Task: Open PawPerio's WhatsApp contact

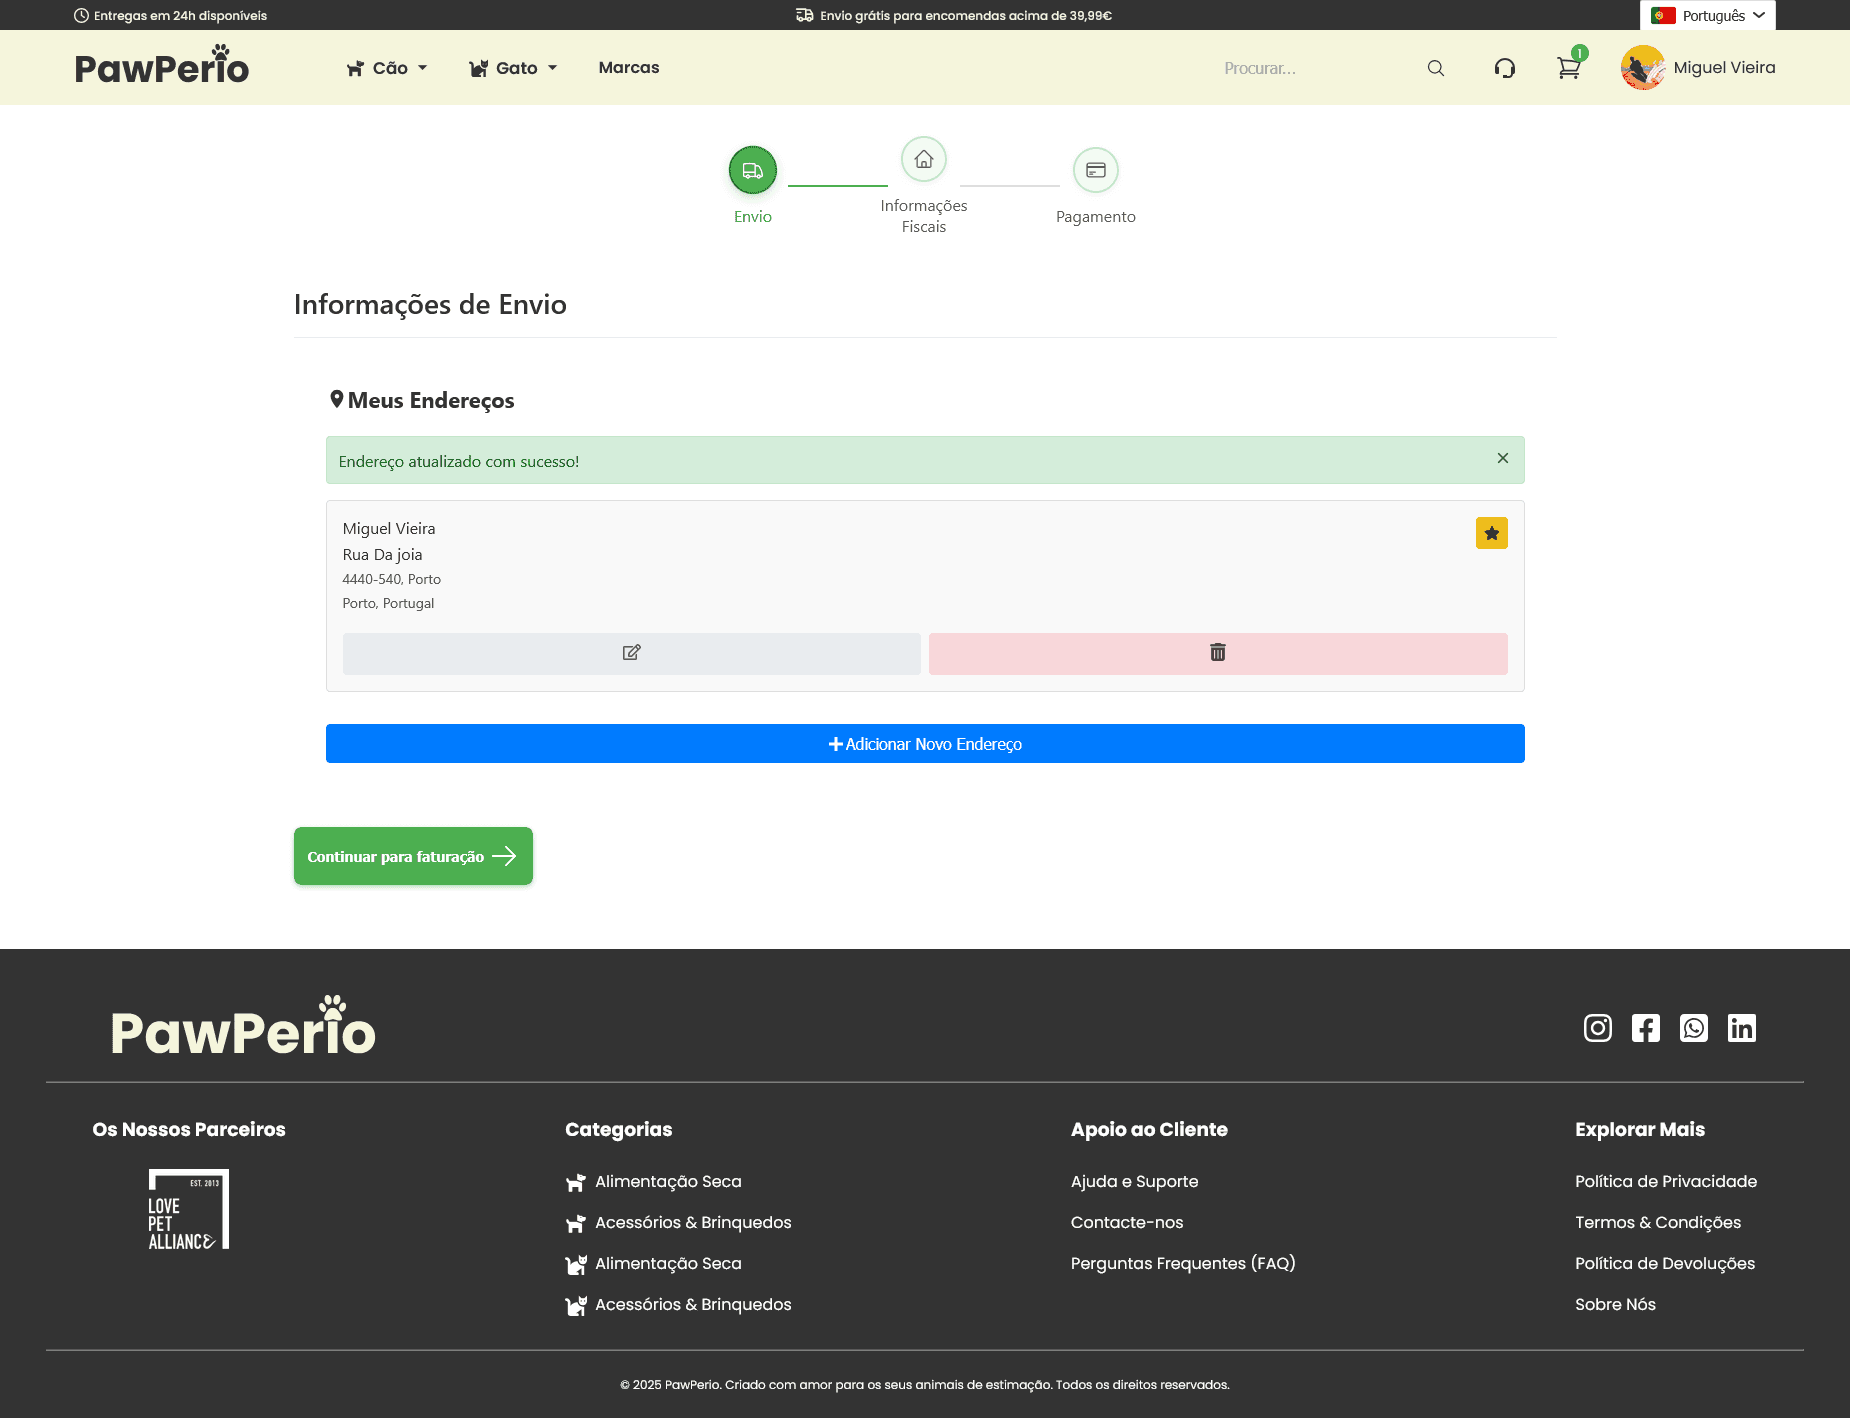Action: click(1694, 1027)
